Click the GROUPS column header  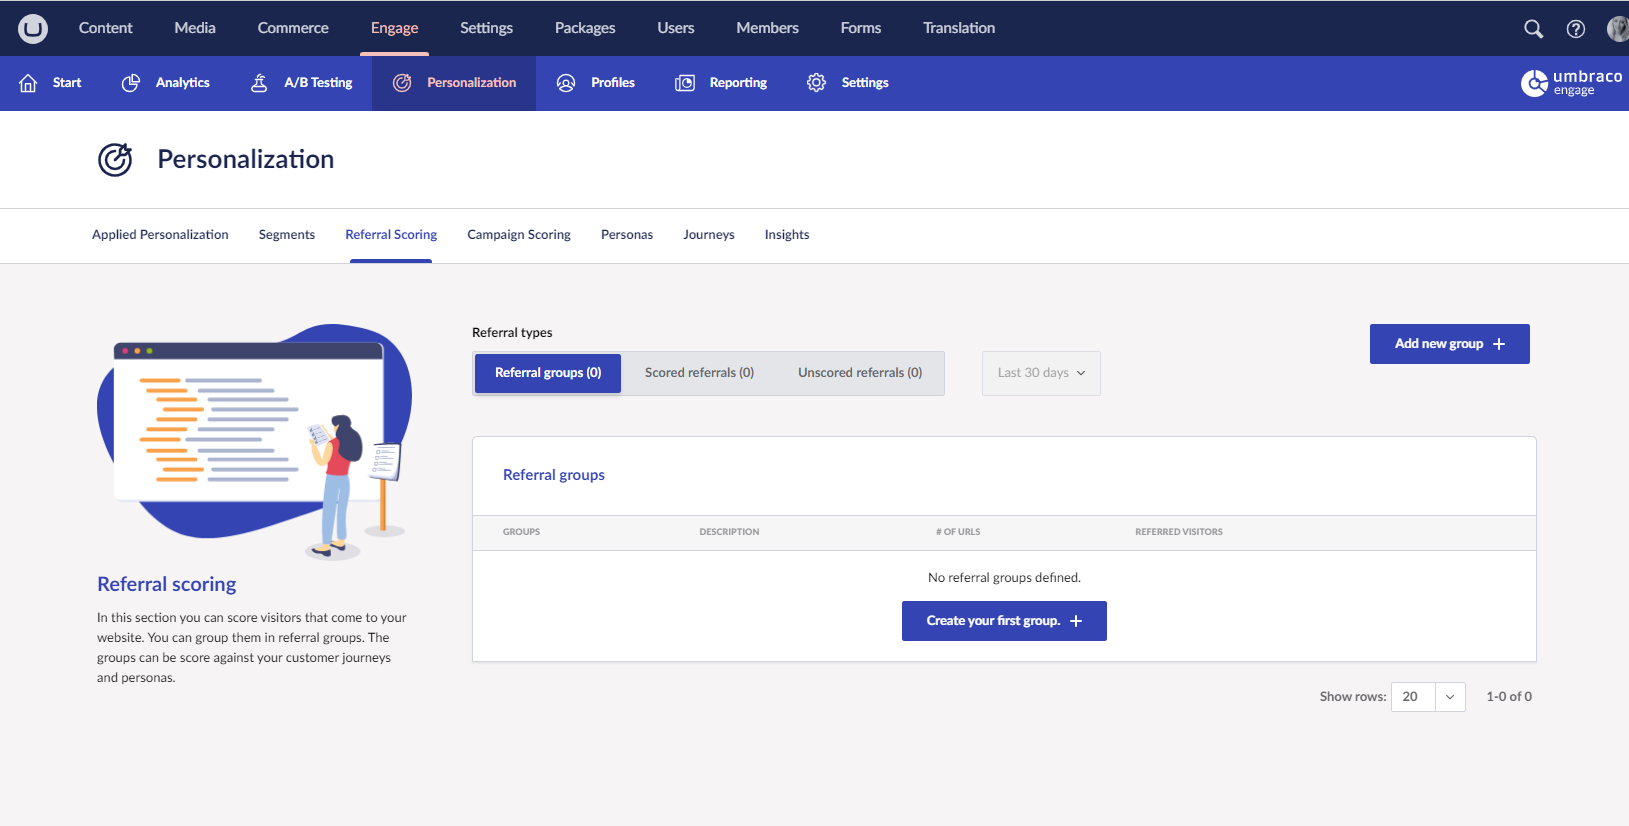521,532
